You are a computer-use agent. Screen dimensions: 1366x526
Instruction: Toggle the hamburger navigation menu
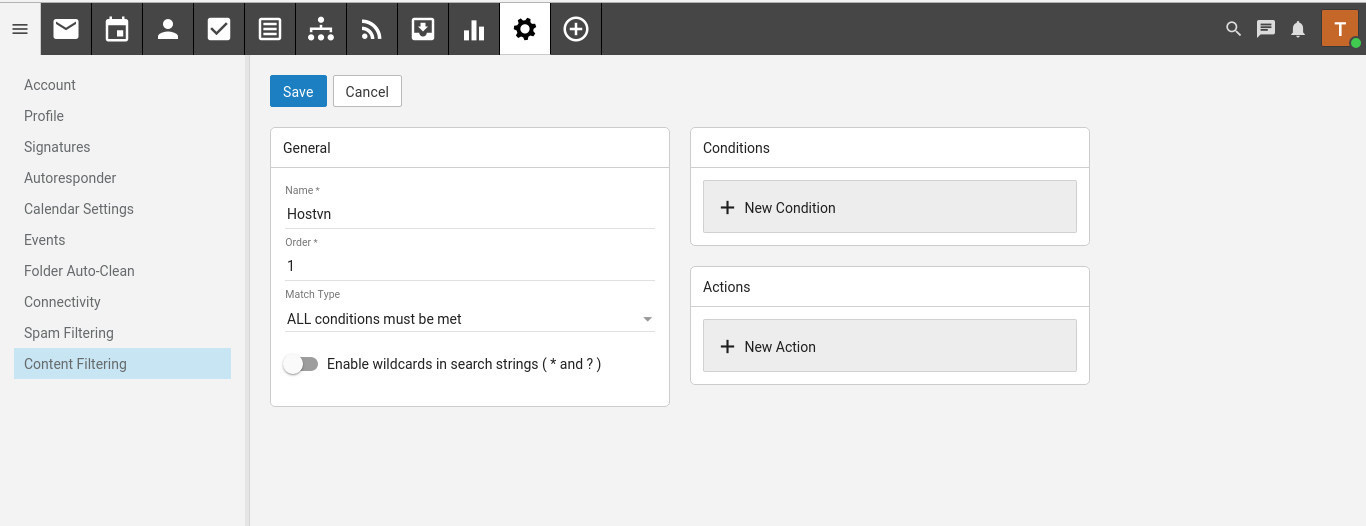click(20, 29)
